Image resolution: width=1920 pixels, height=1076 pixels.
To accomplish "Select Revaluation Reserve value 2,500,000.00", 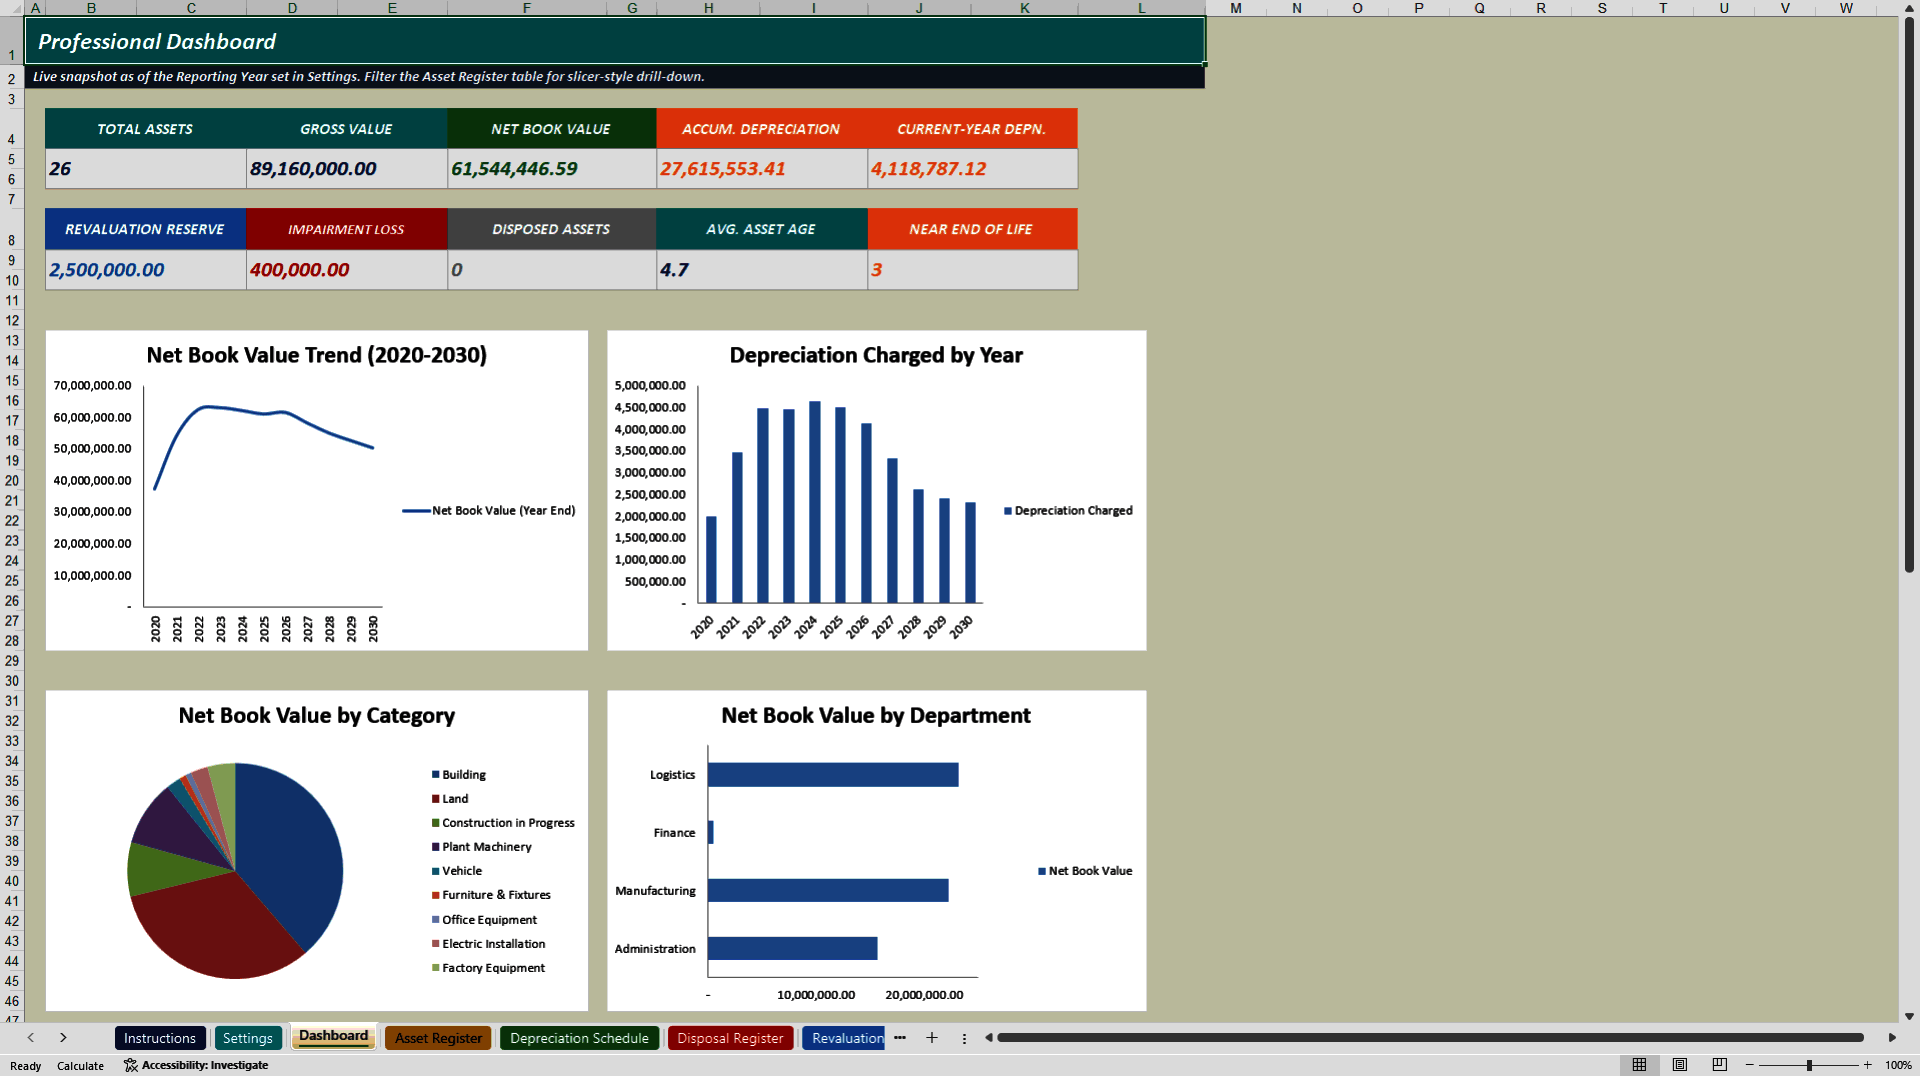I will coord(146,270).
